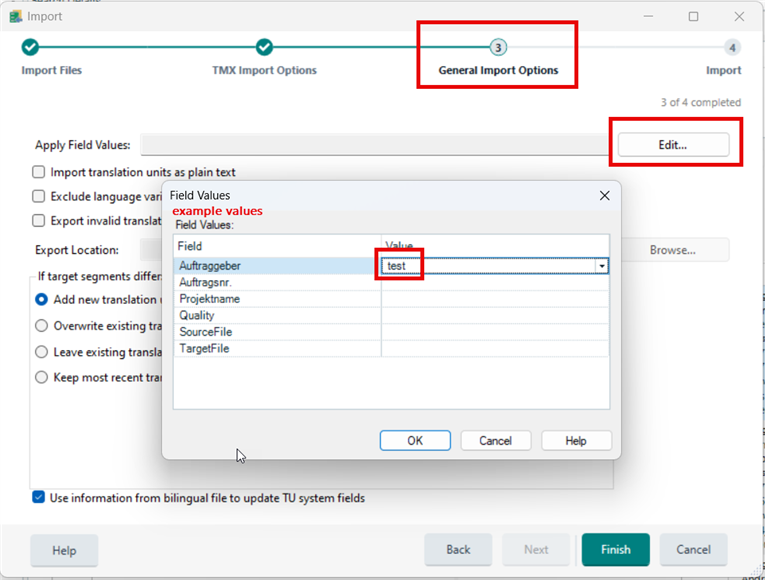Image resolution: width=765 pixels, height=580 pixels.
Task: Minimize the Import window
Action: click(x=648, y=17)
